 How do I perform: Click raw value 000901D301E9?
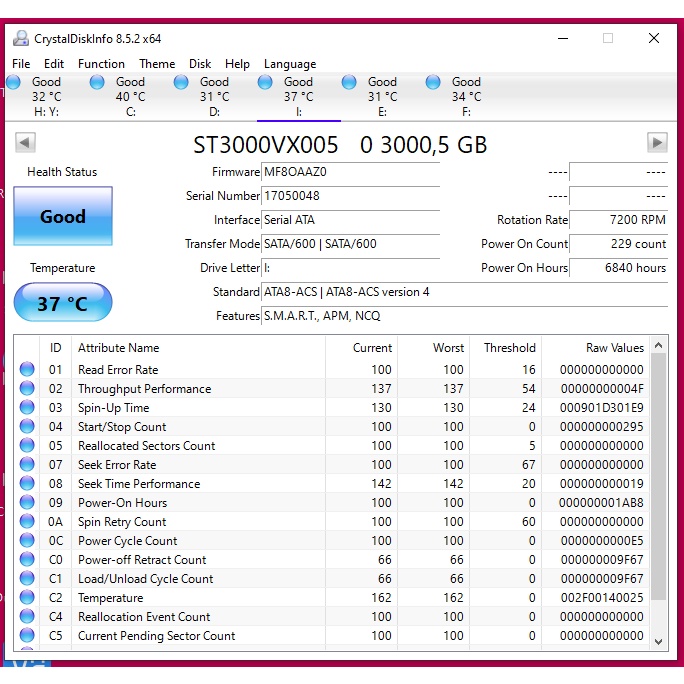602,407
